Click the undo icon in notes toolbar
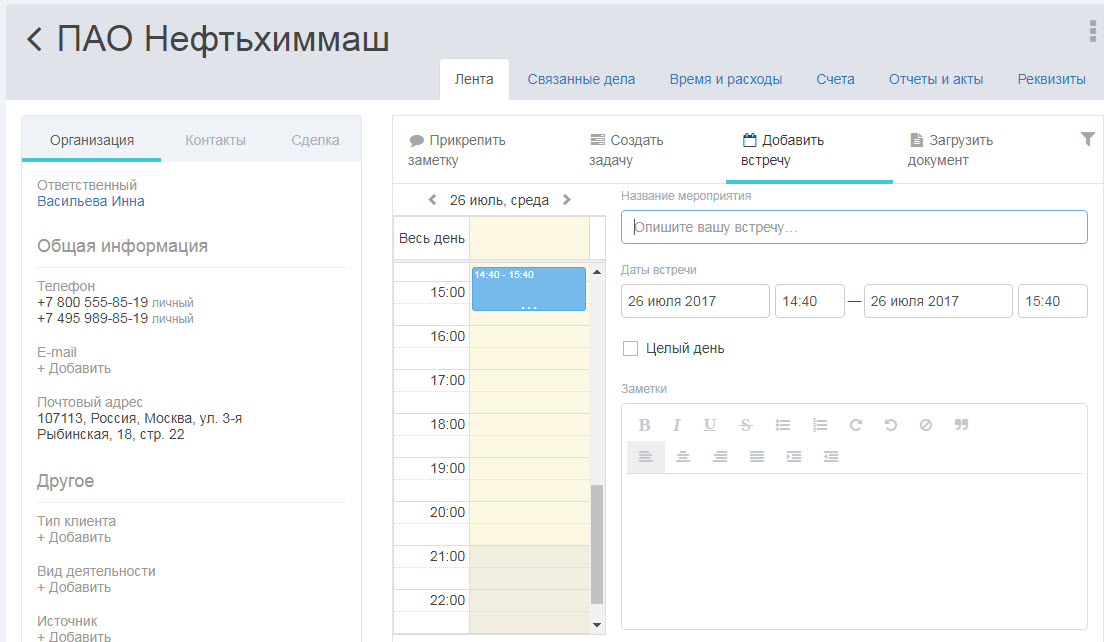This screenshot has width=1104, height=642. click(x=891, y=425)
